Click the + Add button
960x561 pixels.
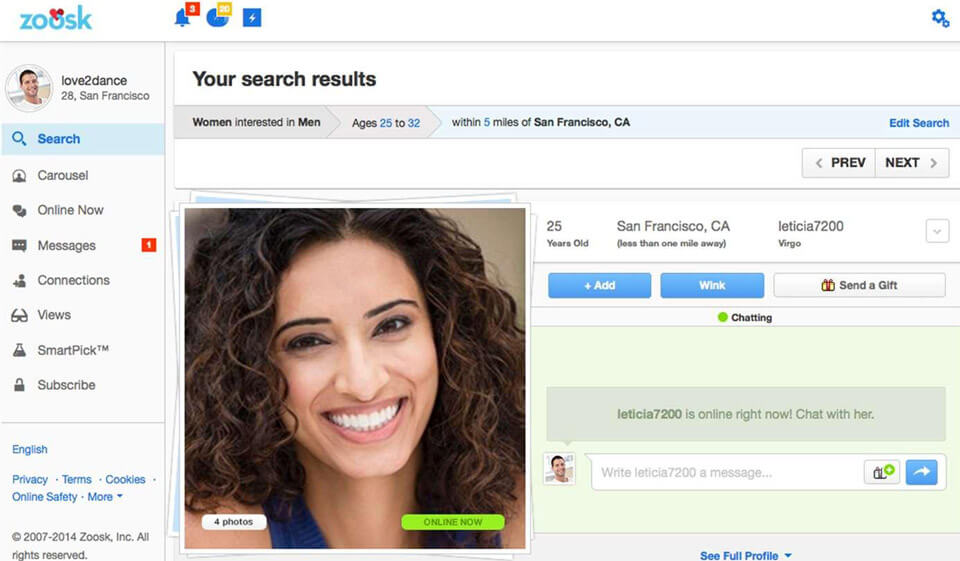click(x=599, y=285)
